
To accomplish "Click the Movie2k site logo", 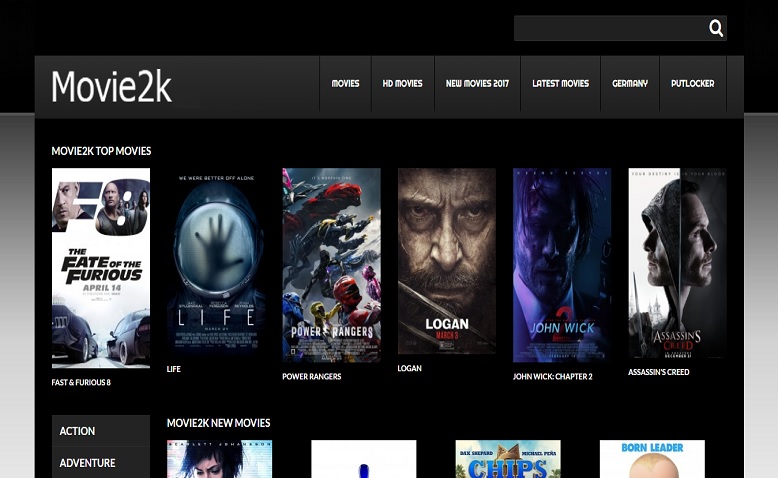I will (x=111, y=87).
